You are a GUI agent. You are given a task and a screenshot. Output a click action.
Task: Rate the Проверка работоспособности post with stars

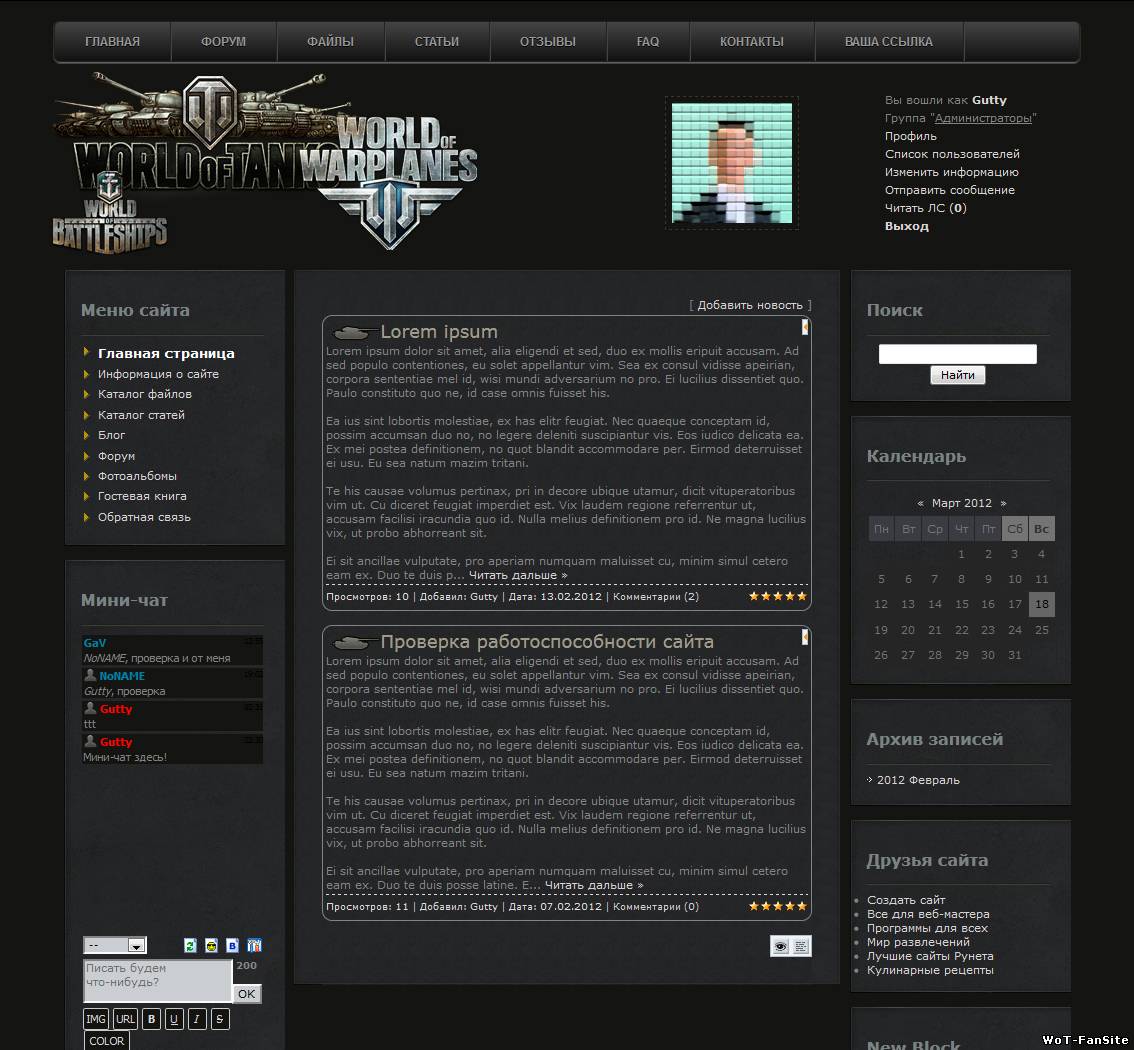[x=777, y=905]
